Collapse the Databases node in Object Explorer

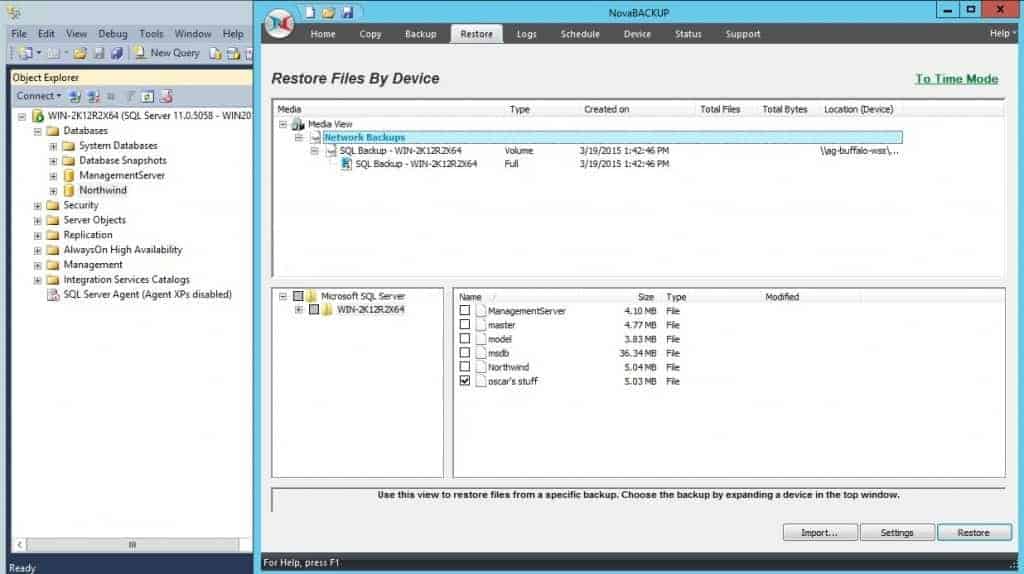[37, 131]
